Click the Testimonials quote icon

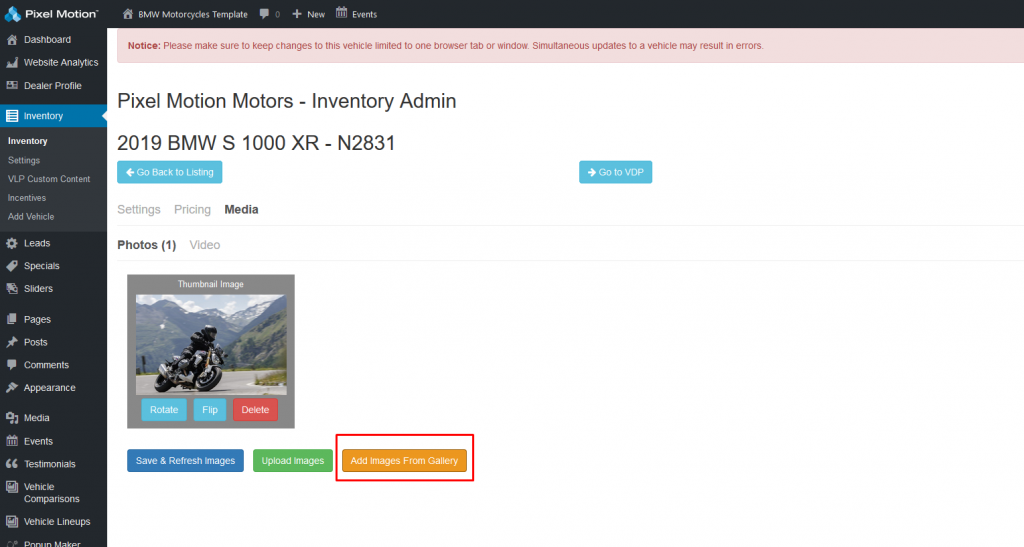12,464
